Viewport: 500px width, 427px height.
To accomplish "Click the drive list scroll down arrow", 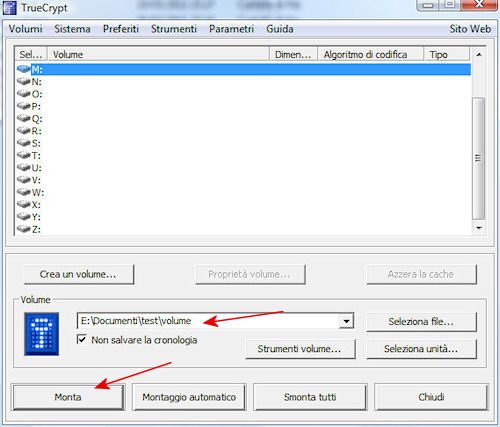I will [x=479, y=228].
